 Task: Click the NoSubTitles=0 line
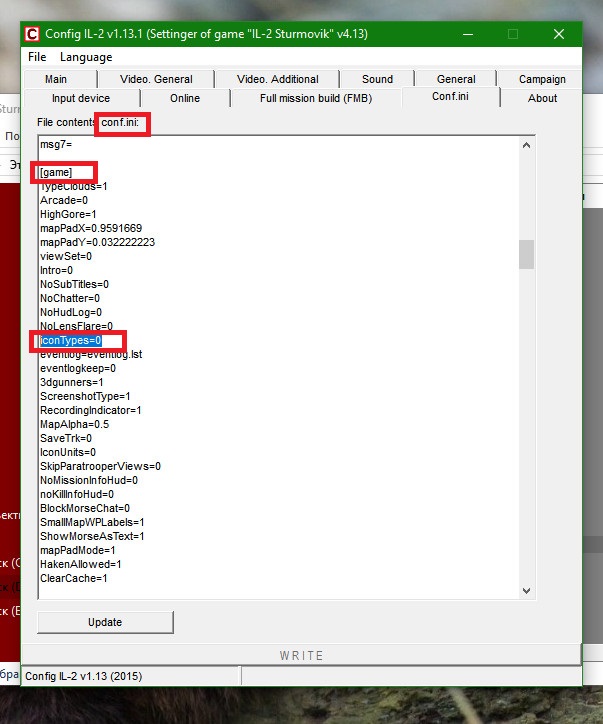74,284
